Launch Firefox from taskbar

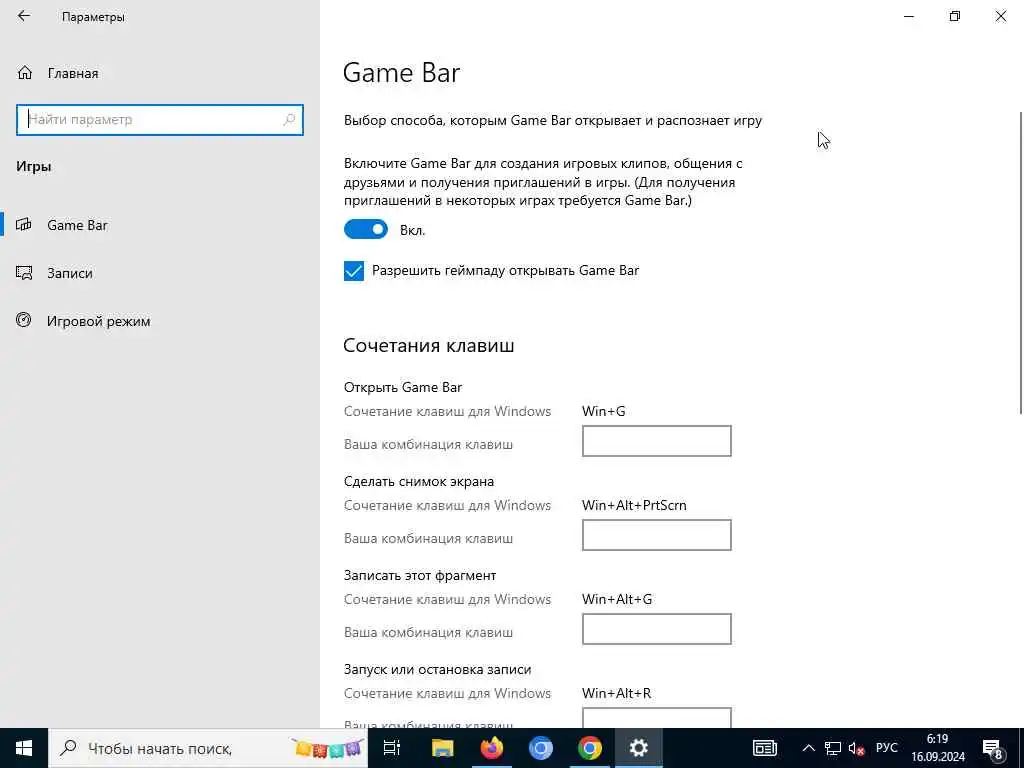click(x=492, y=748)
